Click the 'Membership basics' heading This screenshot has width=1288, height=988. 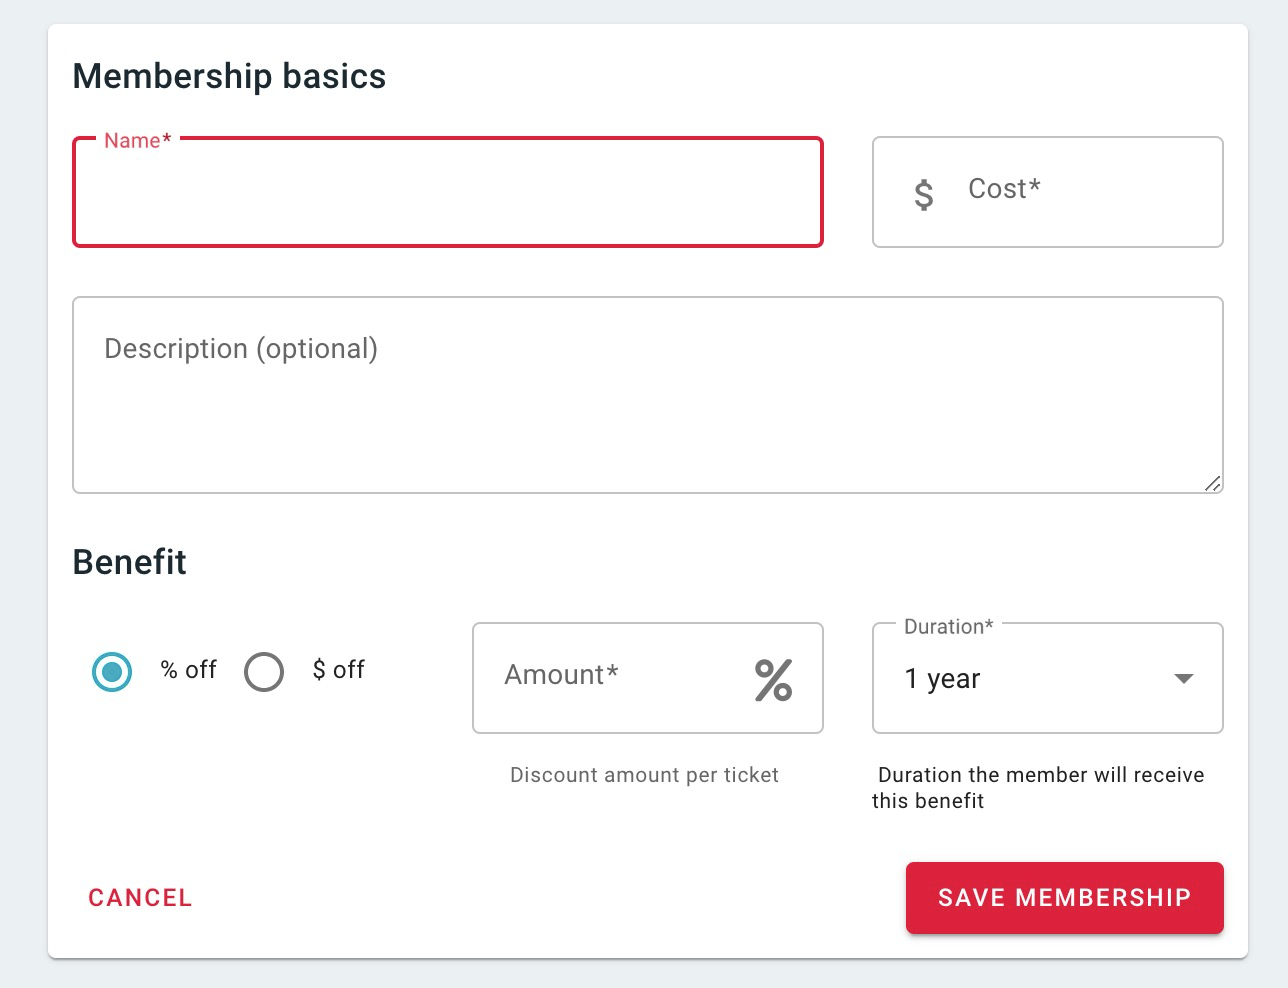coord(229,76)
